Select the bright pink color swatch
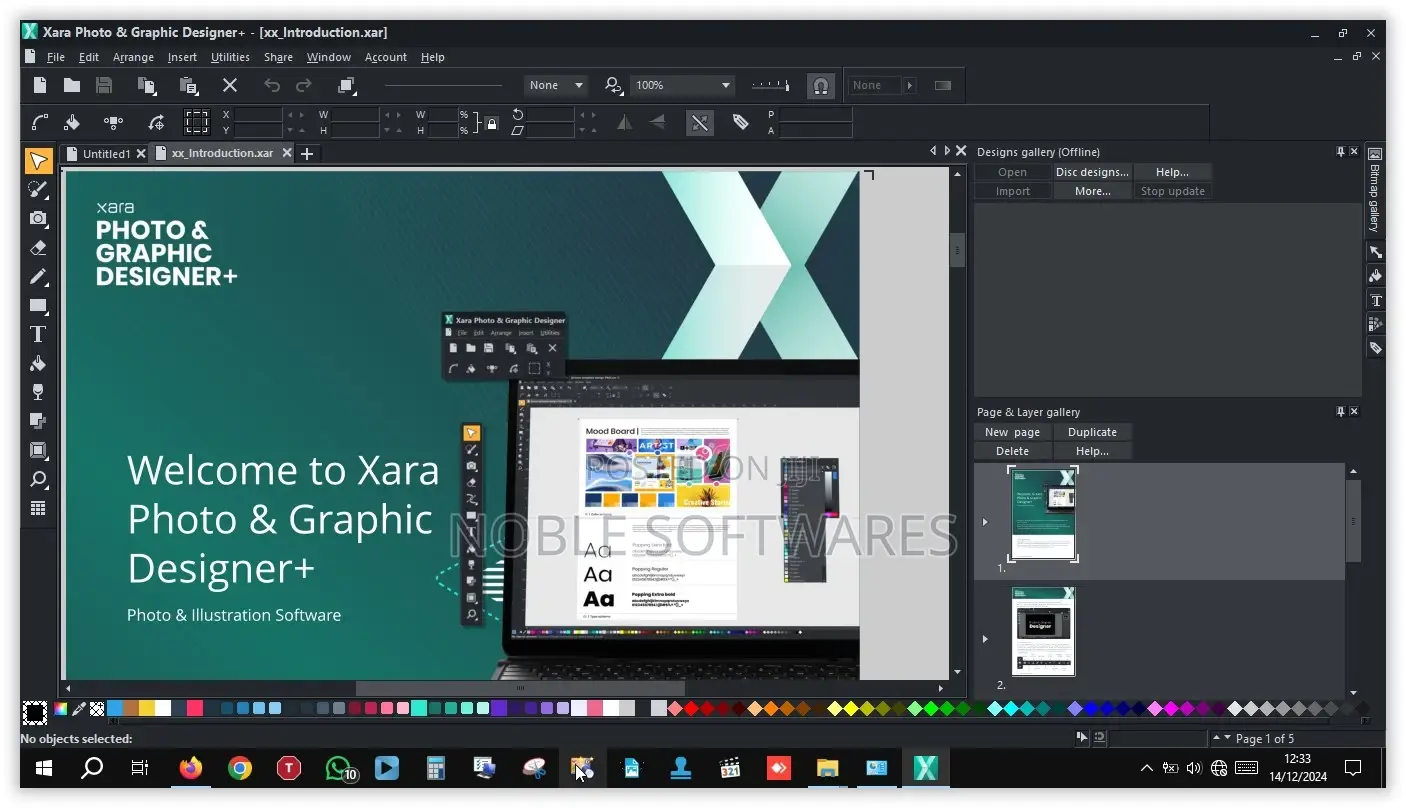The height and width of the screenshot is (808, 1406). point(195,708)
